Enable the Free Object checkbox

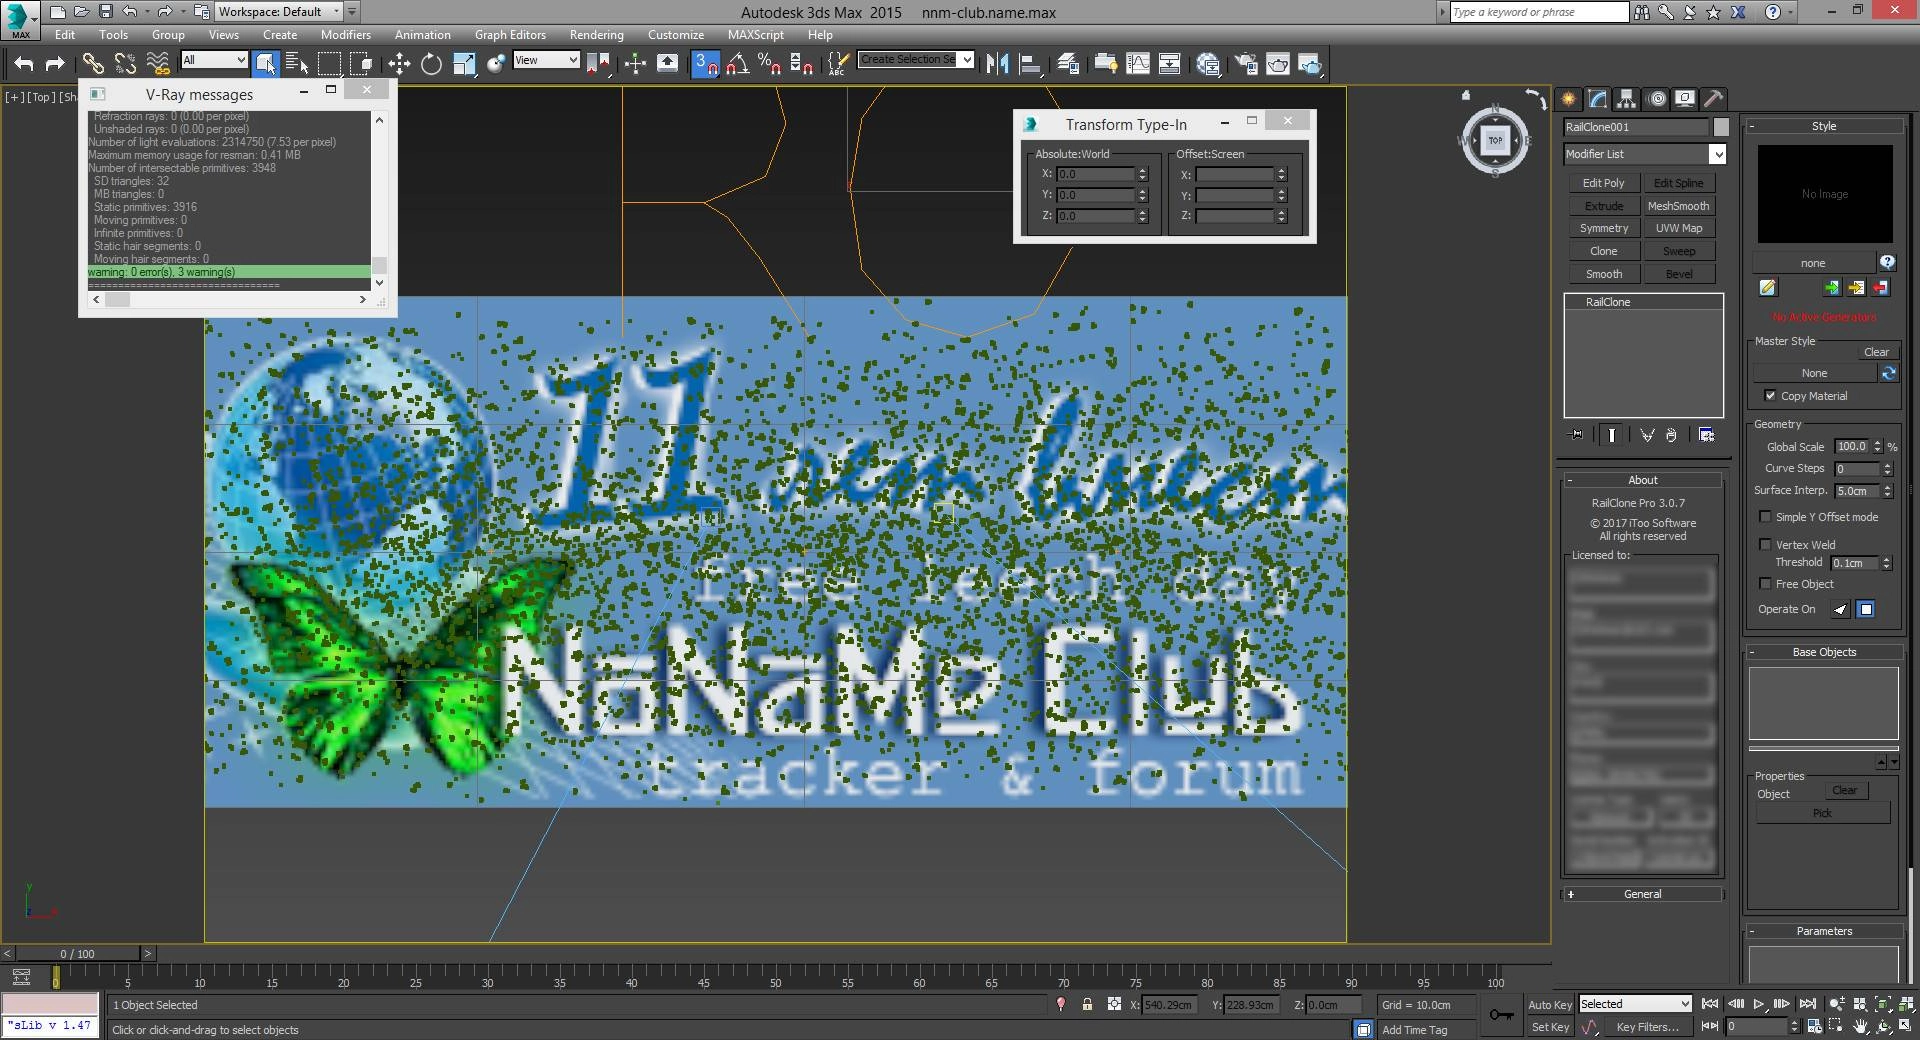[1765, 584]
